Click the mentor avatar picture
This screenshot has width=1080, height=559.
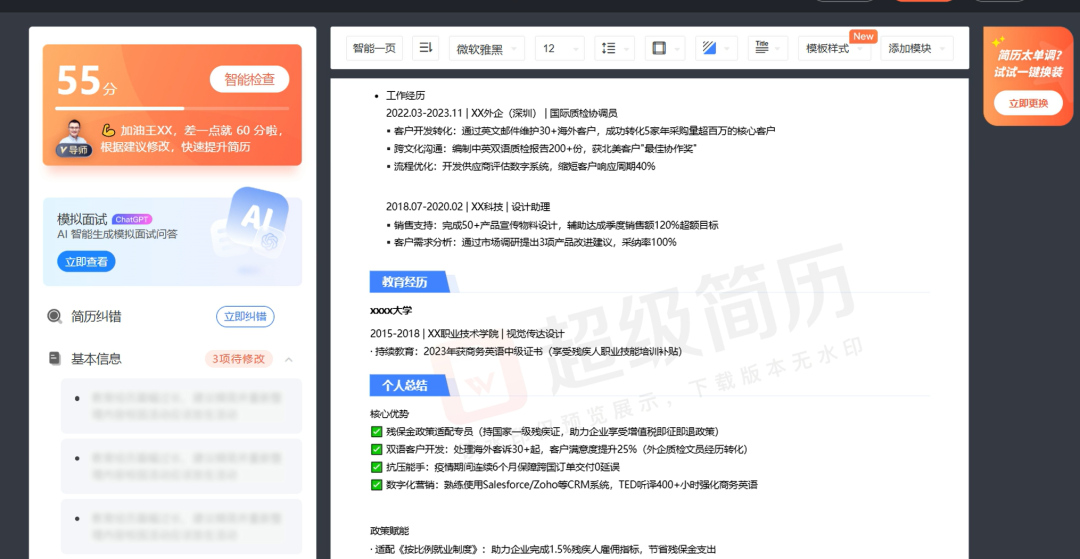(x=74, y=134)
